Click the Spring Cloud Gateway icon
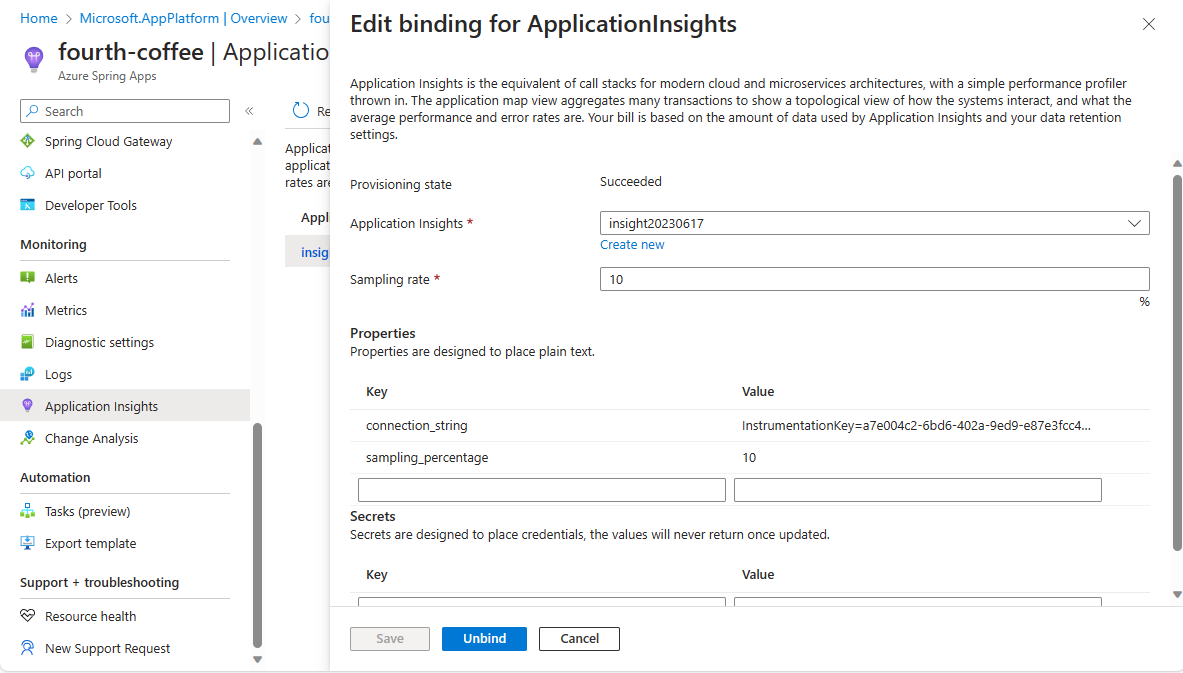The height and width of the screenshot is (673, 1183). 28,141
